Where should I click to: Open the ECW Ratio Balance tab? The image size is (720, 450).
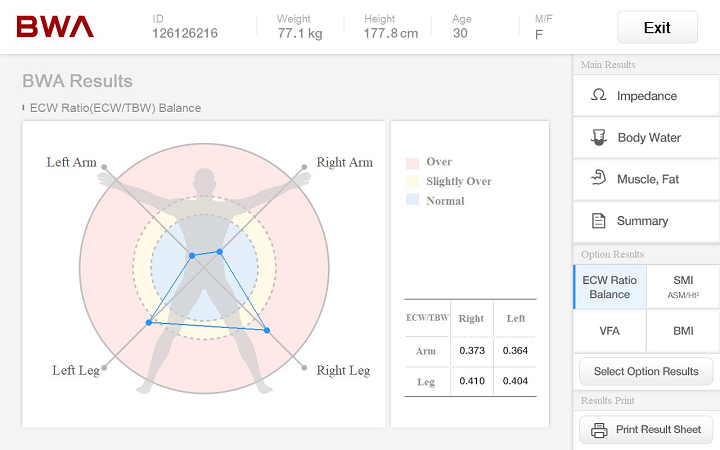pos(609,287)
